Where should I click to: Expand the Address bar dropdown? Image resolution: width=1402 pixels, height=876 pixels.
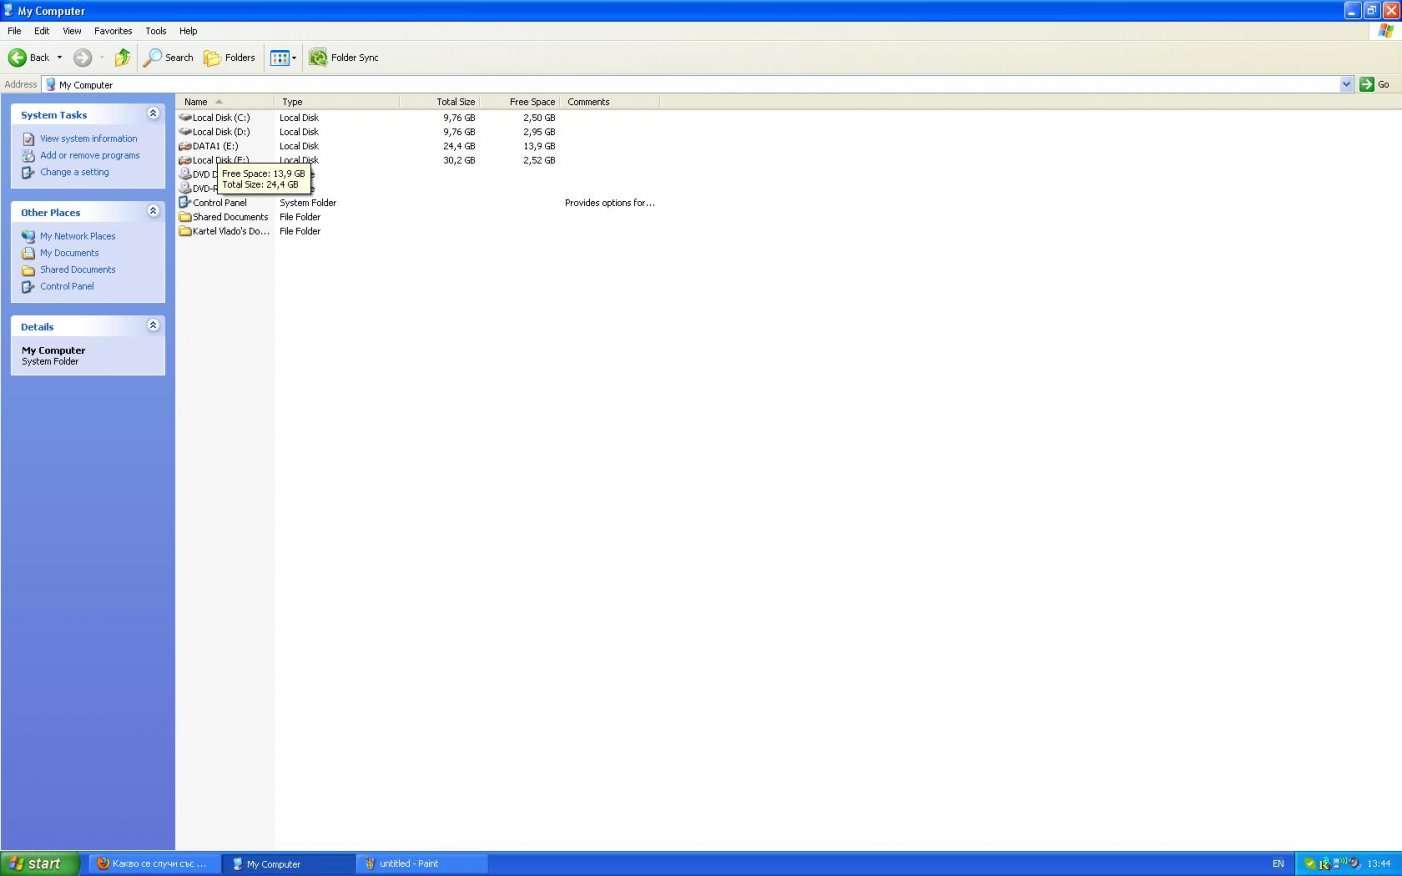1346,85
